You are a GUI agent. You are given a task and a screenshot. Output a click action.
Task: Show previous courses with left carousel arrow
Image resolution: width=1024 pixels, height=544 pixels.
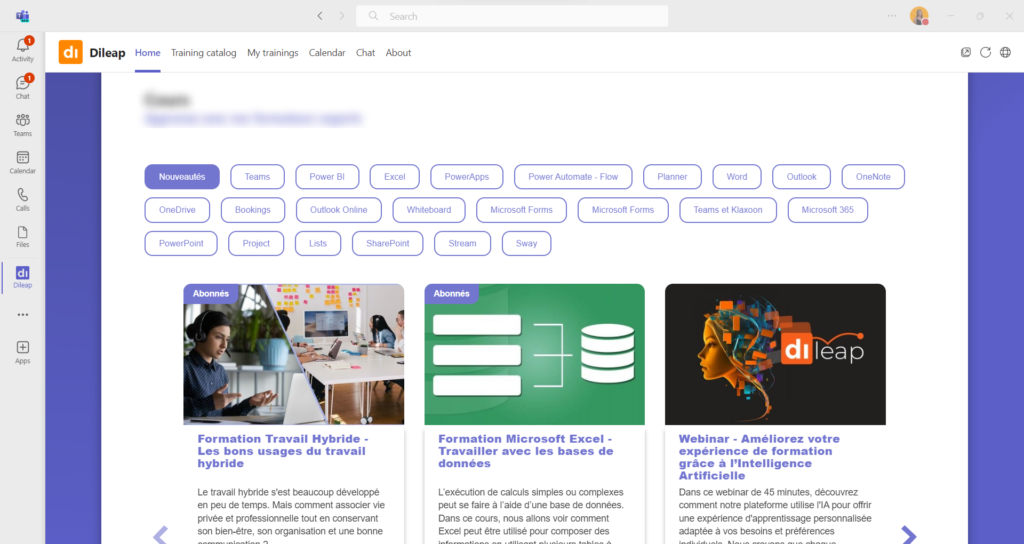pos(160,535)
